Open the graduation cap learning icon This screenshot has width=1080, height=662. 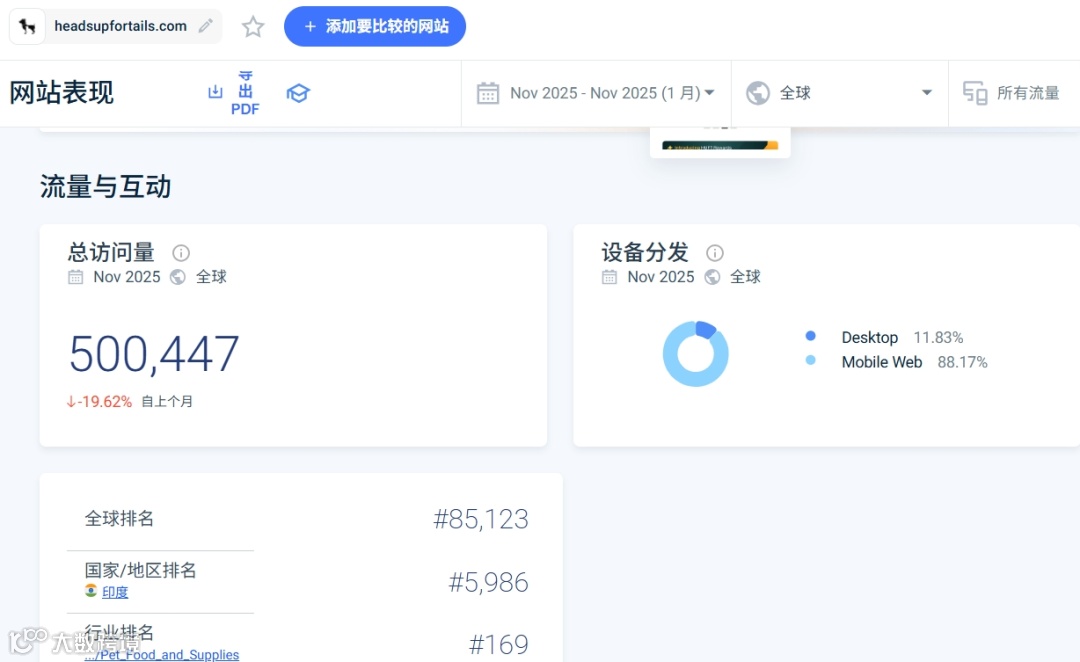point(298,93)
